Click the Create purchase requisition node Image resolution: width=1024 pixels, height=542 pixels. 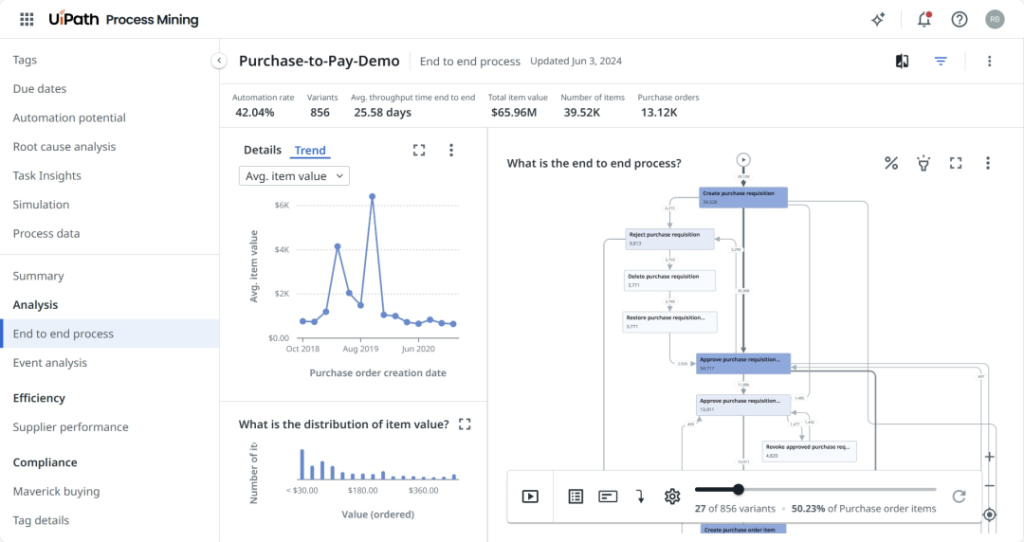743,197
